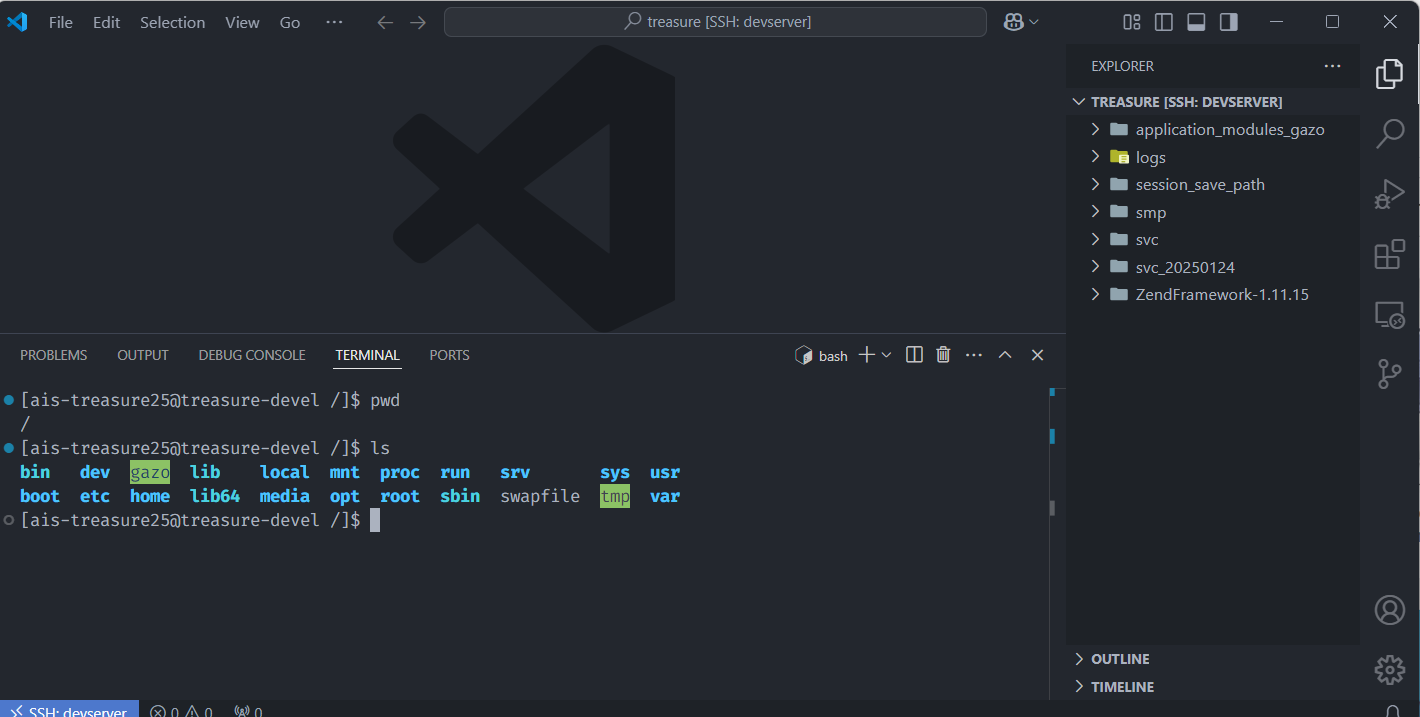The image size is (1420, 717).
Task: Open the Remote Explorer icon
Action: [1389, 315]
